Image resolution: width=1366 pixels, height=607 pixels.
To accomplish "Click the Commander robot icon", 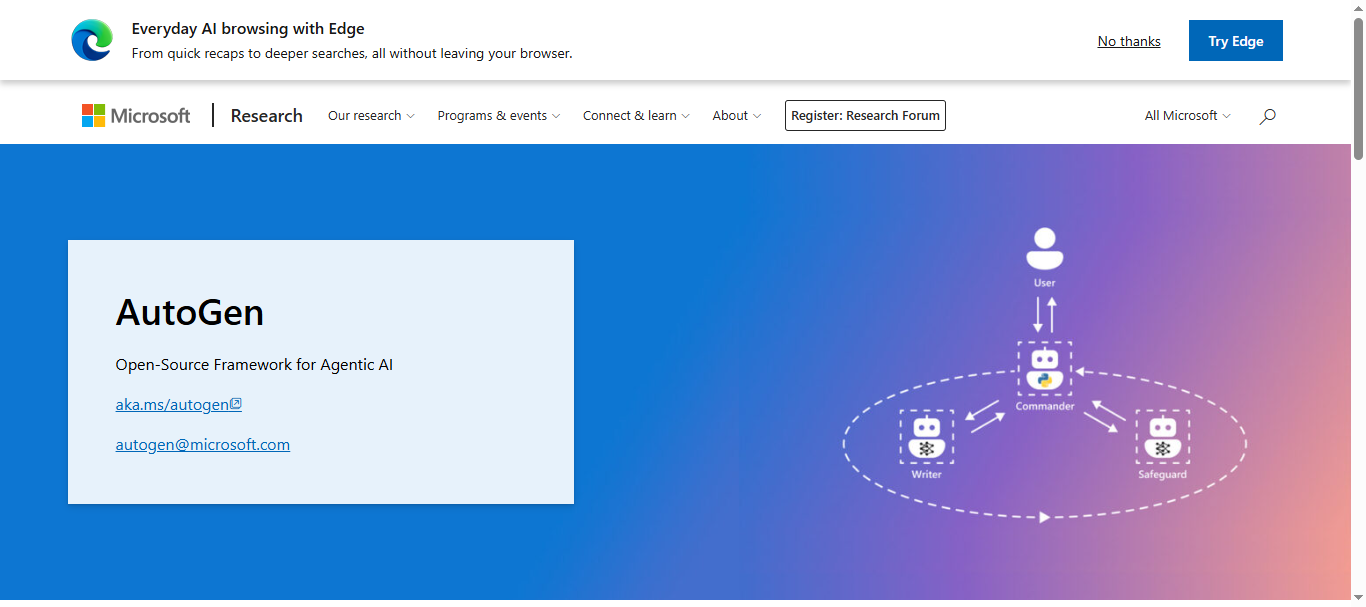I will coord(1045,369).
